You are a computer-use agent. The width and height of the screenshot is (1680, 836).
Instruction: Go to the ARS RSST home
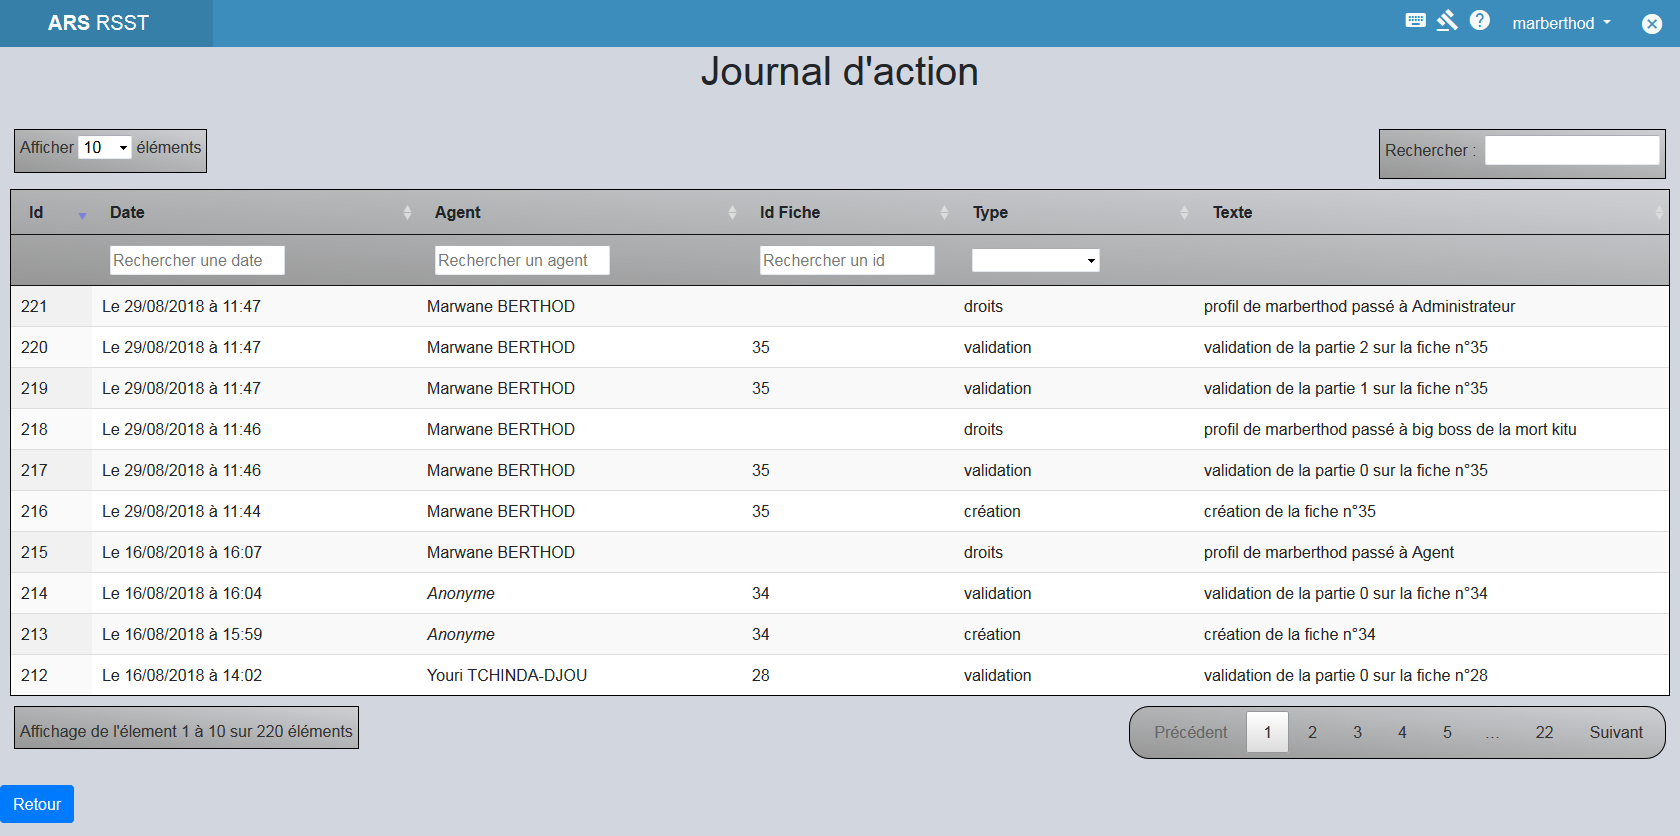[98, 23]
